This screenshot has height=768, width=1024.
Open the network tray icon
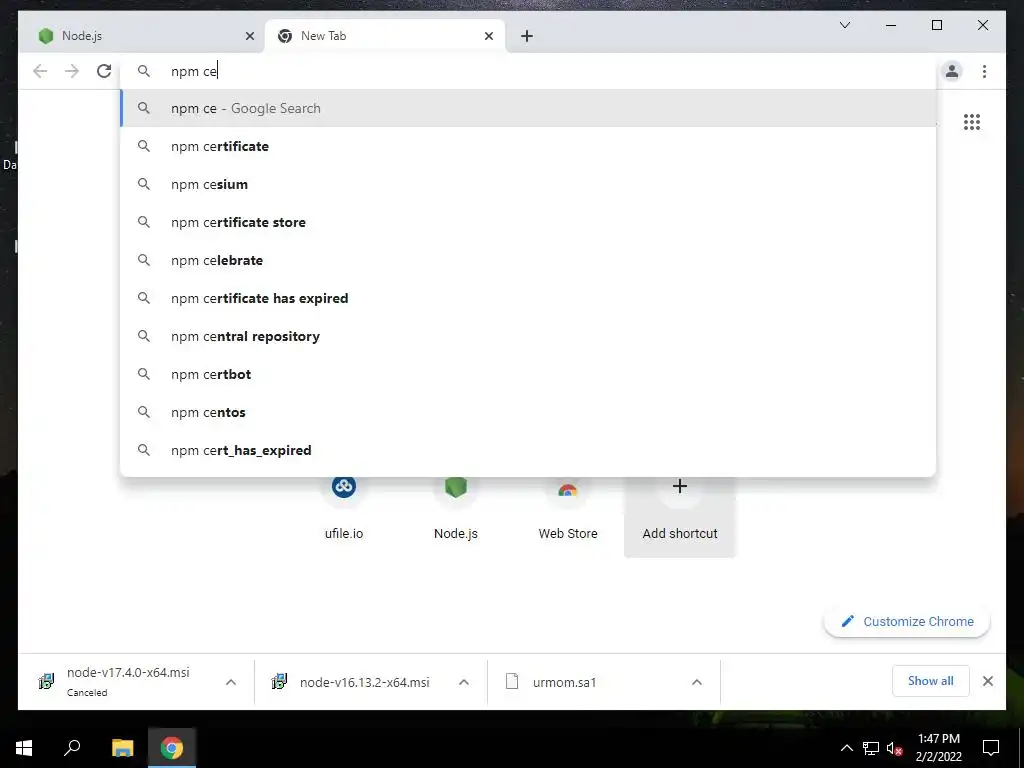coord(871,748)
